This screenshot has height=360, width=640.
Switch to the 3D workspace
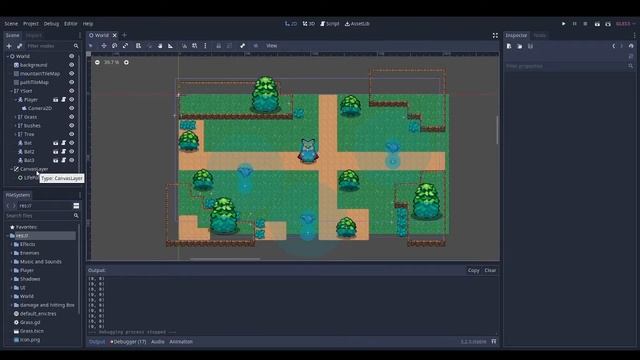pos(309,24)
